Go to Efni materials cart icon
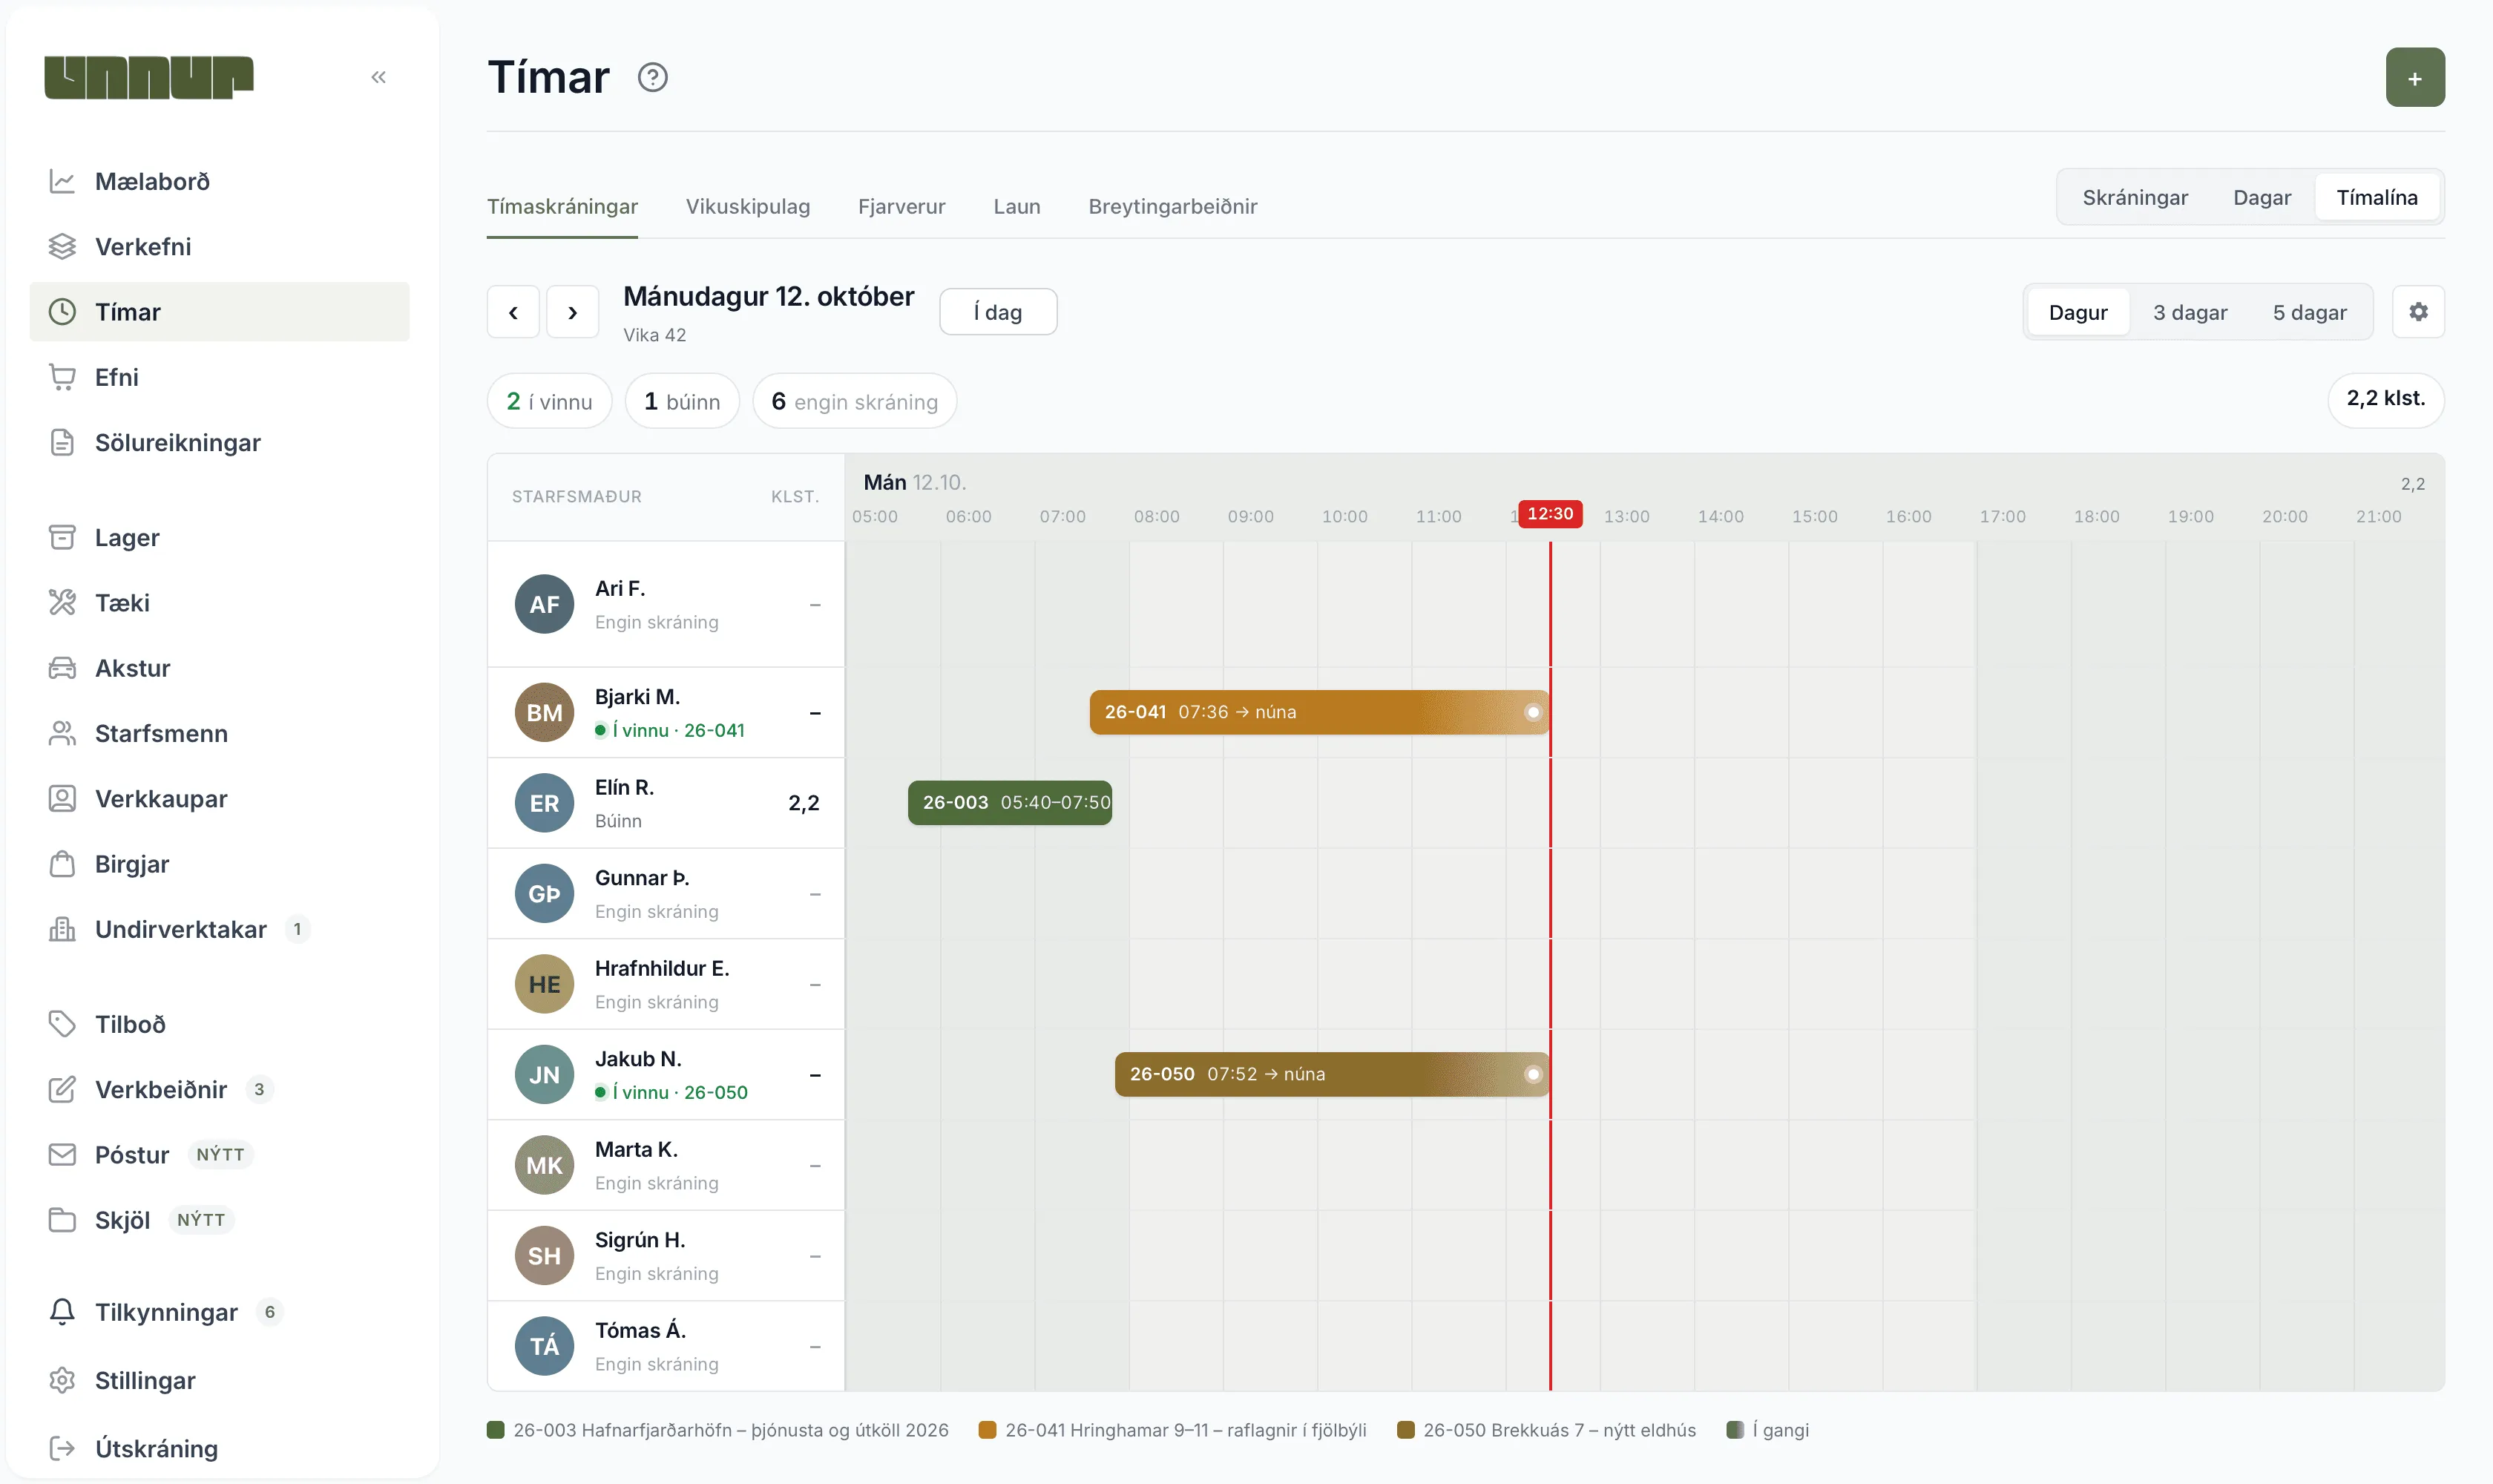Viewport: 2493px width, 1484px height. tap(62, 377)
